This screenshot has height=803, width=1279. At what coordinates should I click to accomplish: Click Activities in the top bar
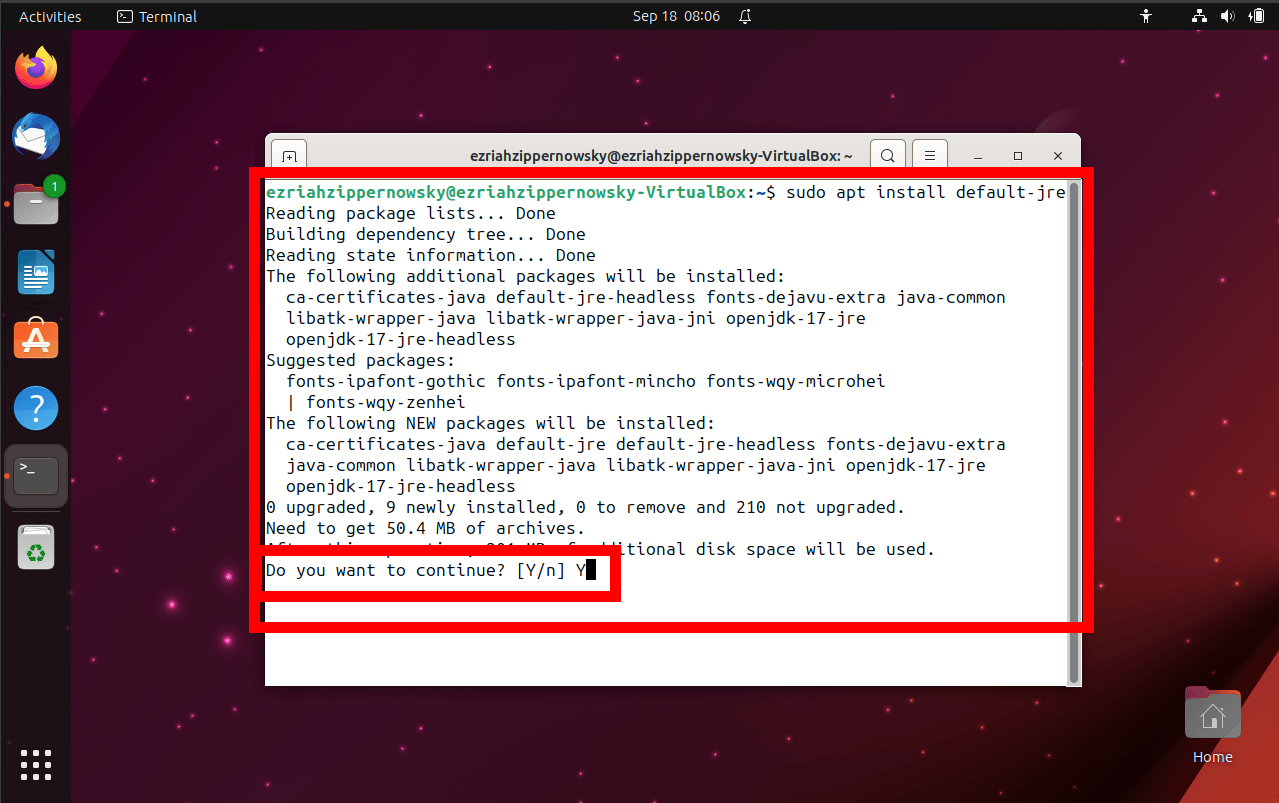click(x=48, y=16)
